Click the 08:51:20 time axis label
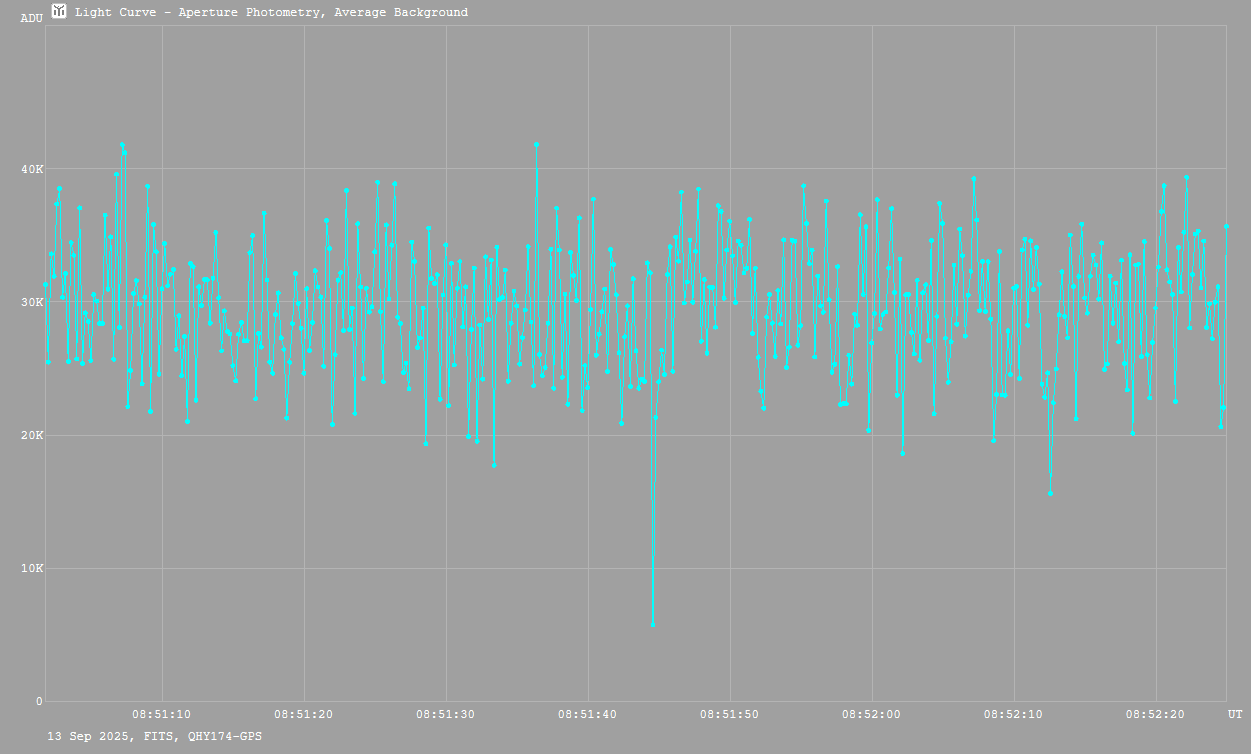The width and height of the screenshot is (1251, 754). pyautogui.click(x=304, y=714)
